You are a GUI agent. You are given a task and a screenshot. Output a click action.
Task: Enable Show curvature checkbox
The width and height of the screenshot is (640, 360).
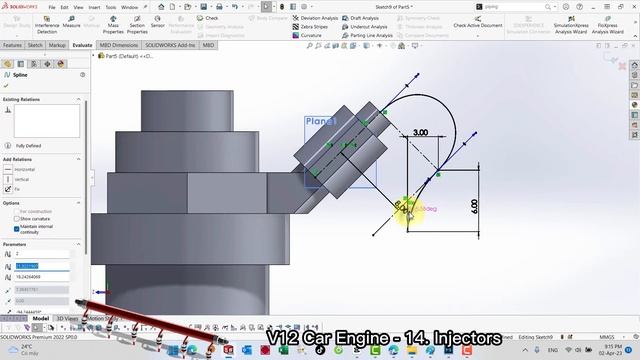pos(17,219)
